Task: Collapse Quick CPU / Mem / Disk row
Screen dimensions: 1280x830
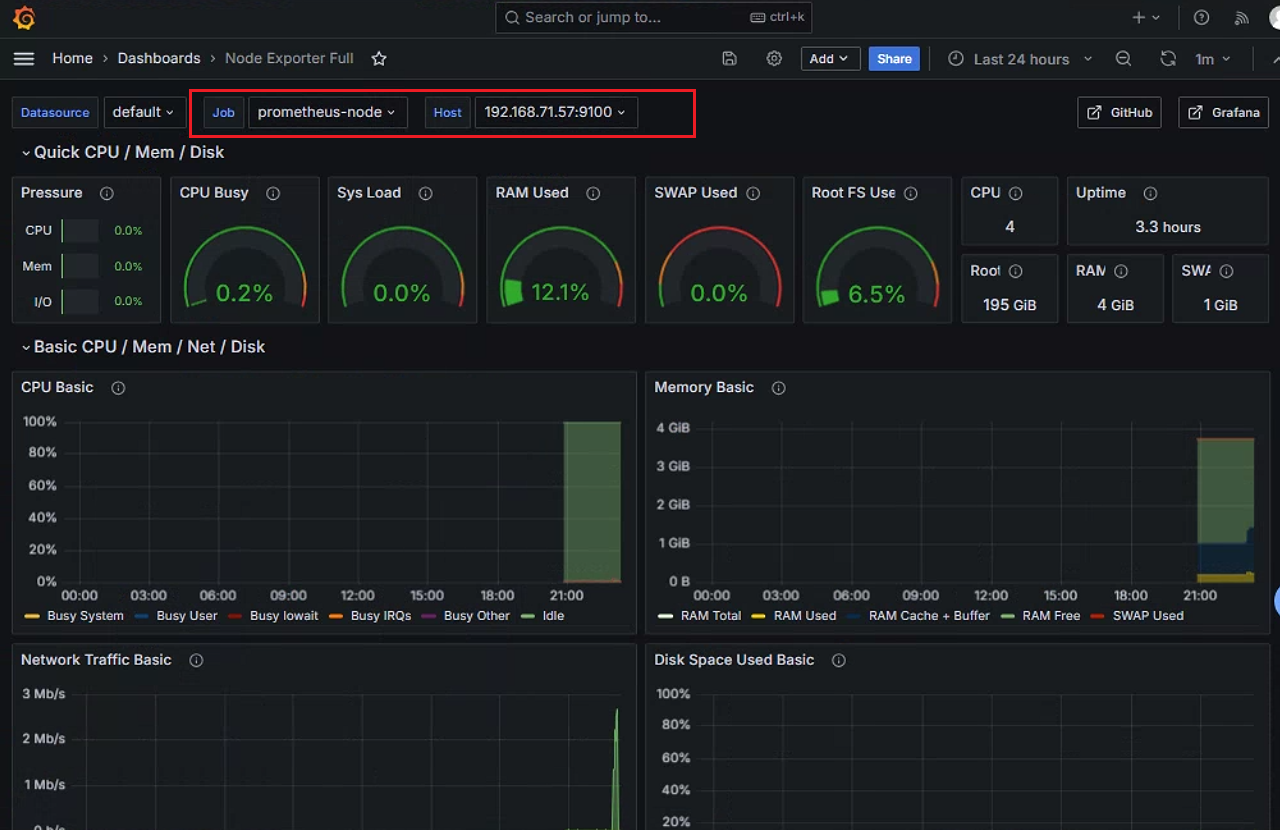Action: 123,152
